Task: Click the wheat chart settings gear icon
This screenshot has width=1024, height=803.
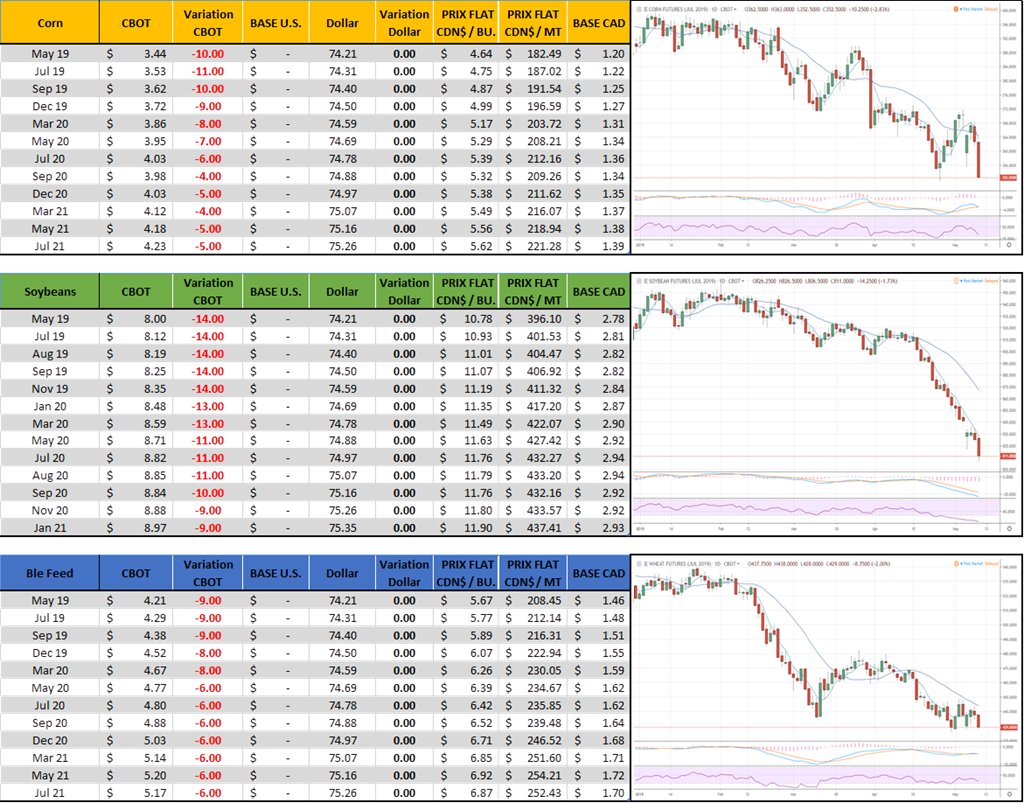Action: (1009, 793)
